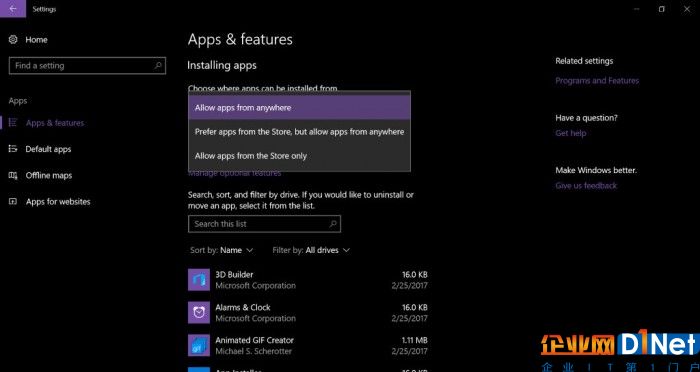The image size is (700, 372).
Task: Click the Default apps sidebar icon
Action: tap(13, 149)
